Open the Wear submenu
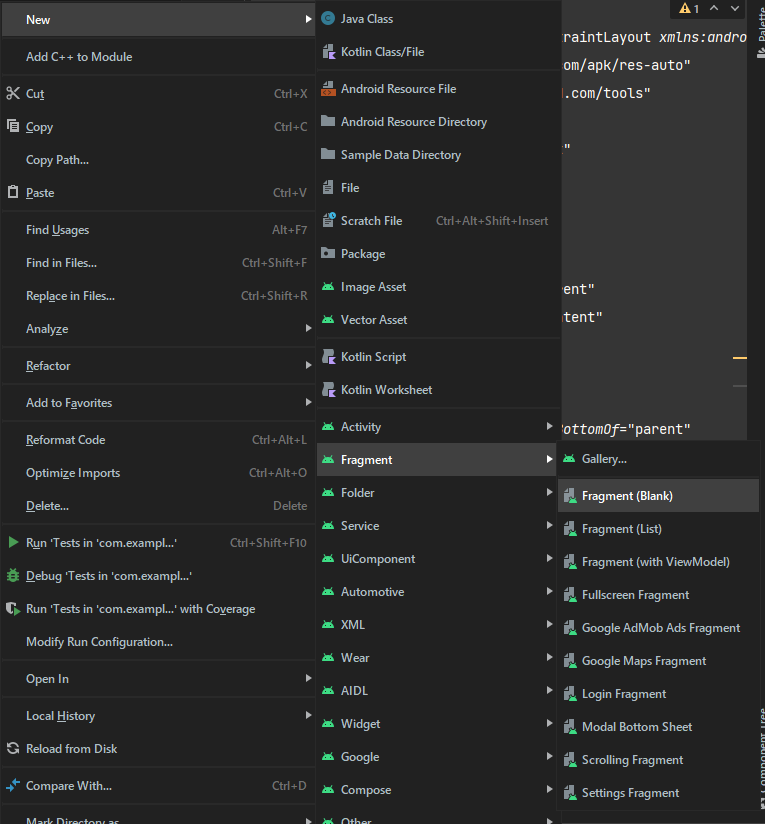Viewport: 765px width, 824px height. [x=437, y=658]
